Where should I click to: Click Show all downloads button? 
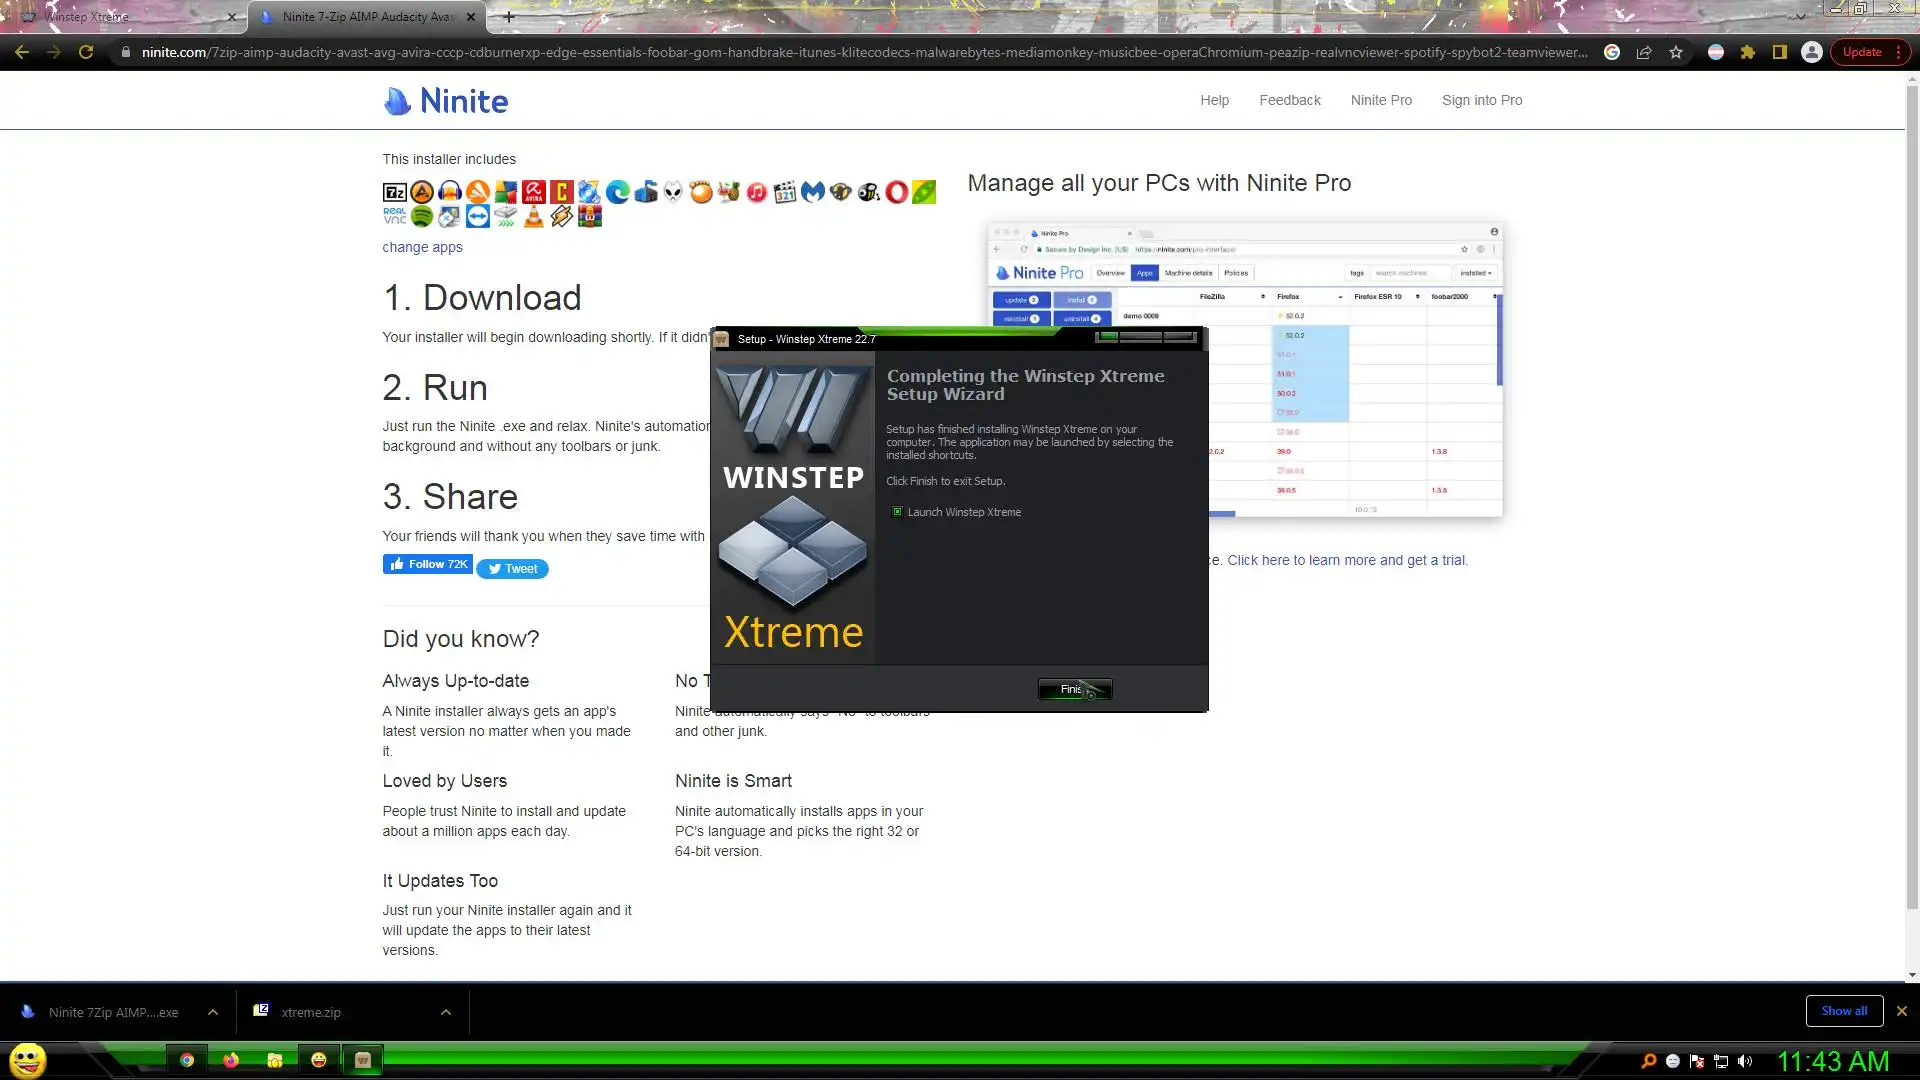coord(1843,1011)
